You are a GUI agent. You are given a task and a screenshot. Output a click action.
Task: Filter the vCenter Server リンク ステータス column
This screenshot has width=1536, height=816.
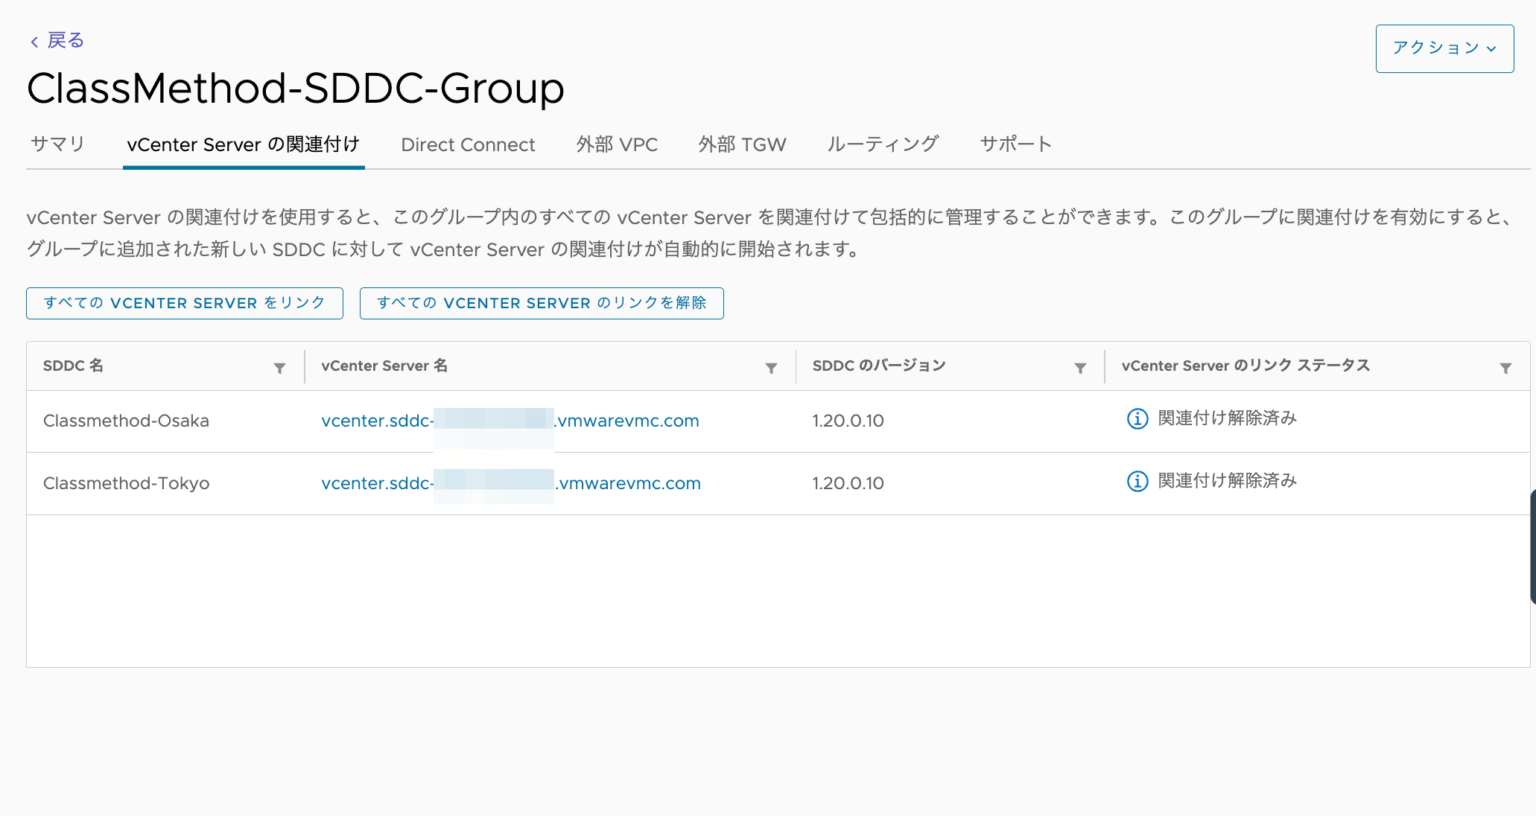pyautogui.click(x=1507, y=367)
